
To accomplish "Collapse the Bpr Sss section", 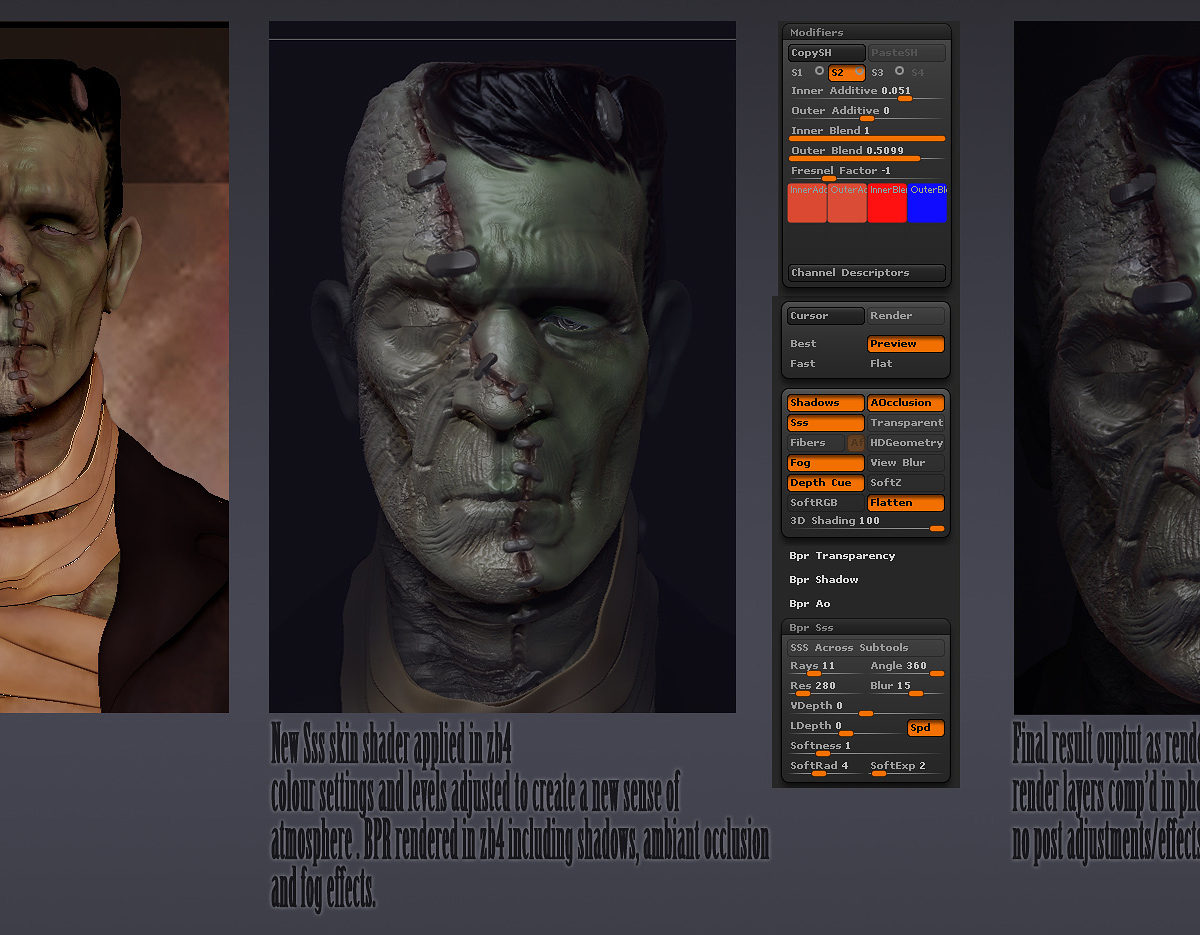I will pyautogui.click(x=866, y=628).
